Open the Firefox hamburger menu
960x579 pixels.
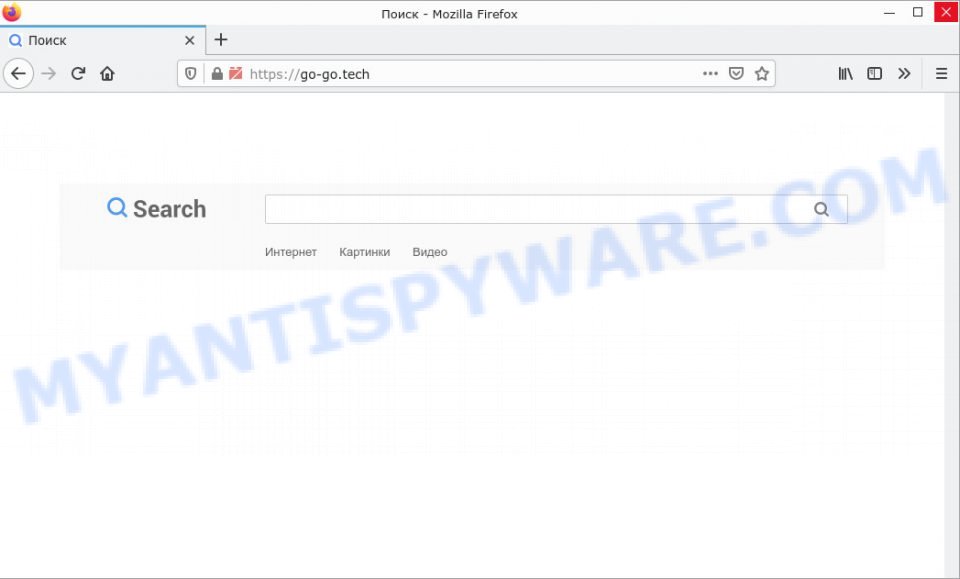[x=942, y=74]
